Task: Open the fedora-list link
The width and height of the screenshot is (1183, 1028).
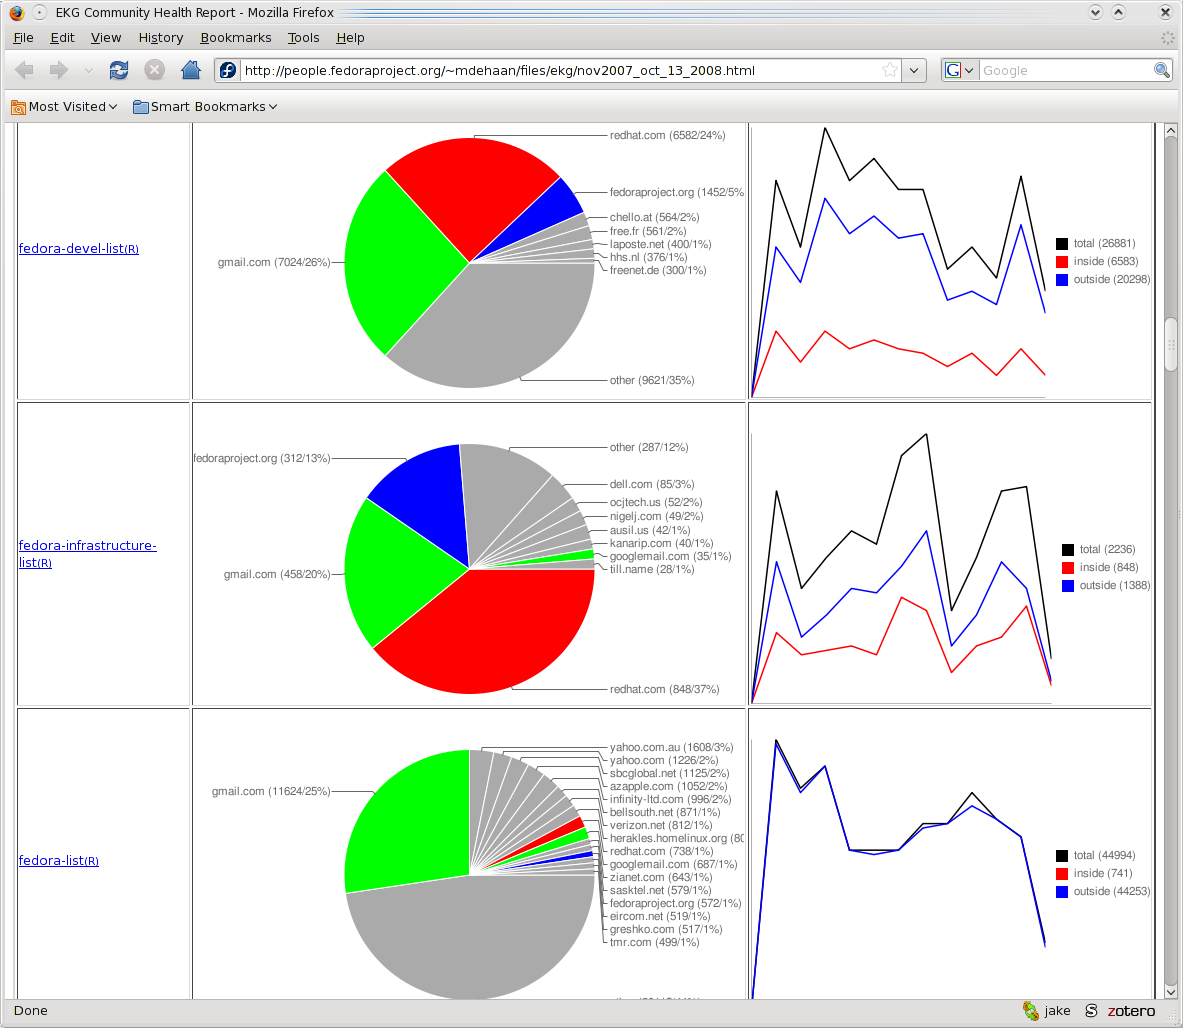Action: click(x=58, y=860)
